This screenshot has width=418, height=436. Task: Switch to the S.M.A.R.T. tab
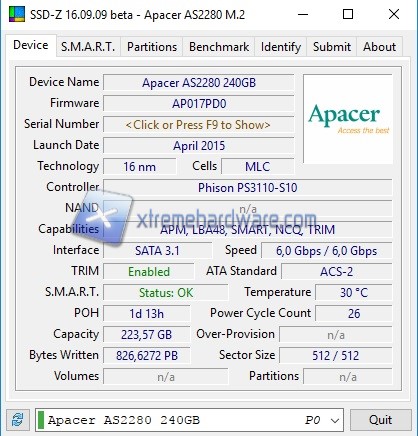(88, 47)
